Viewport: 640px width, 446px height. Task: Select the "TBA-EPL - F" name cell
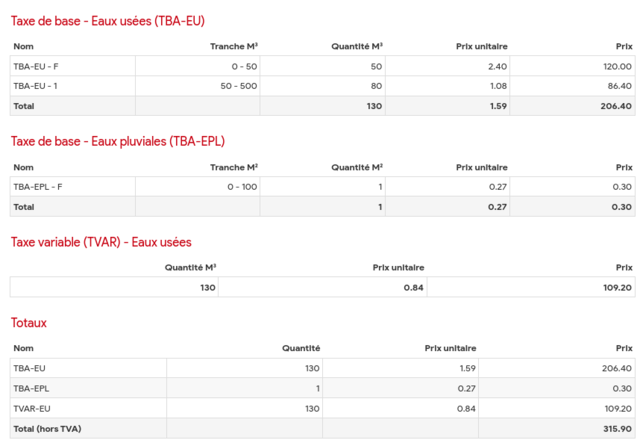(x=38, y=187)
